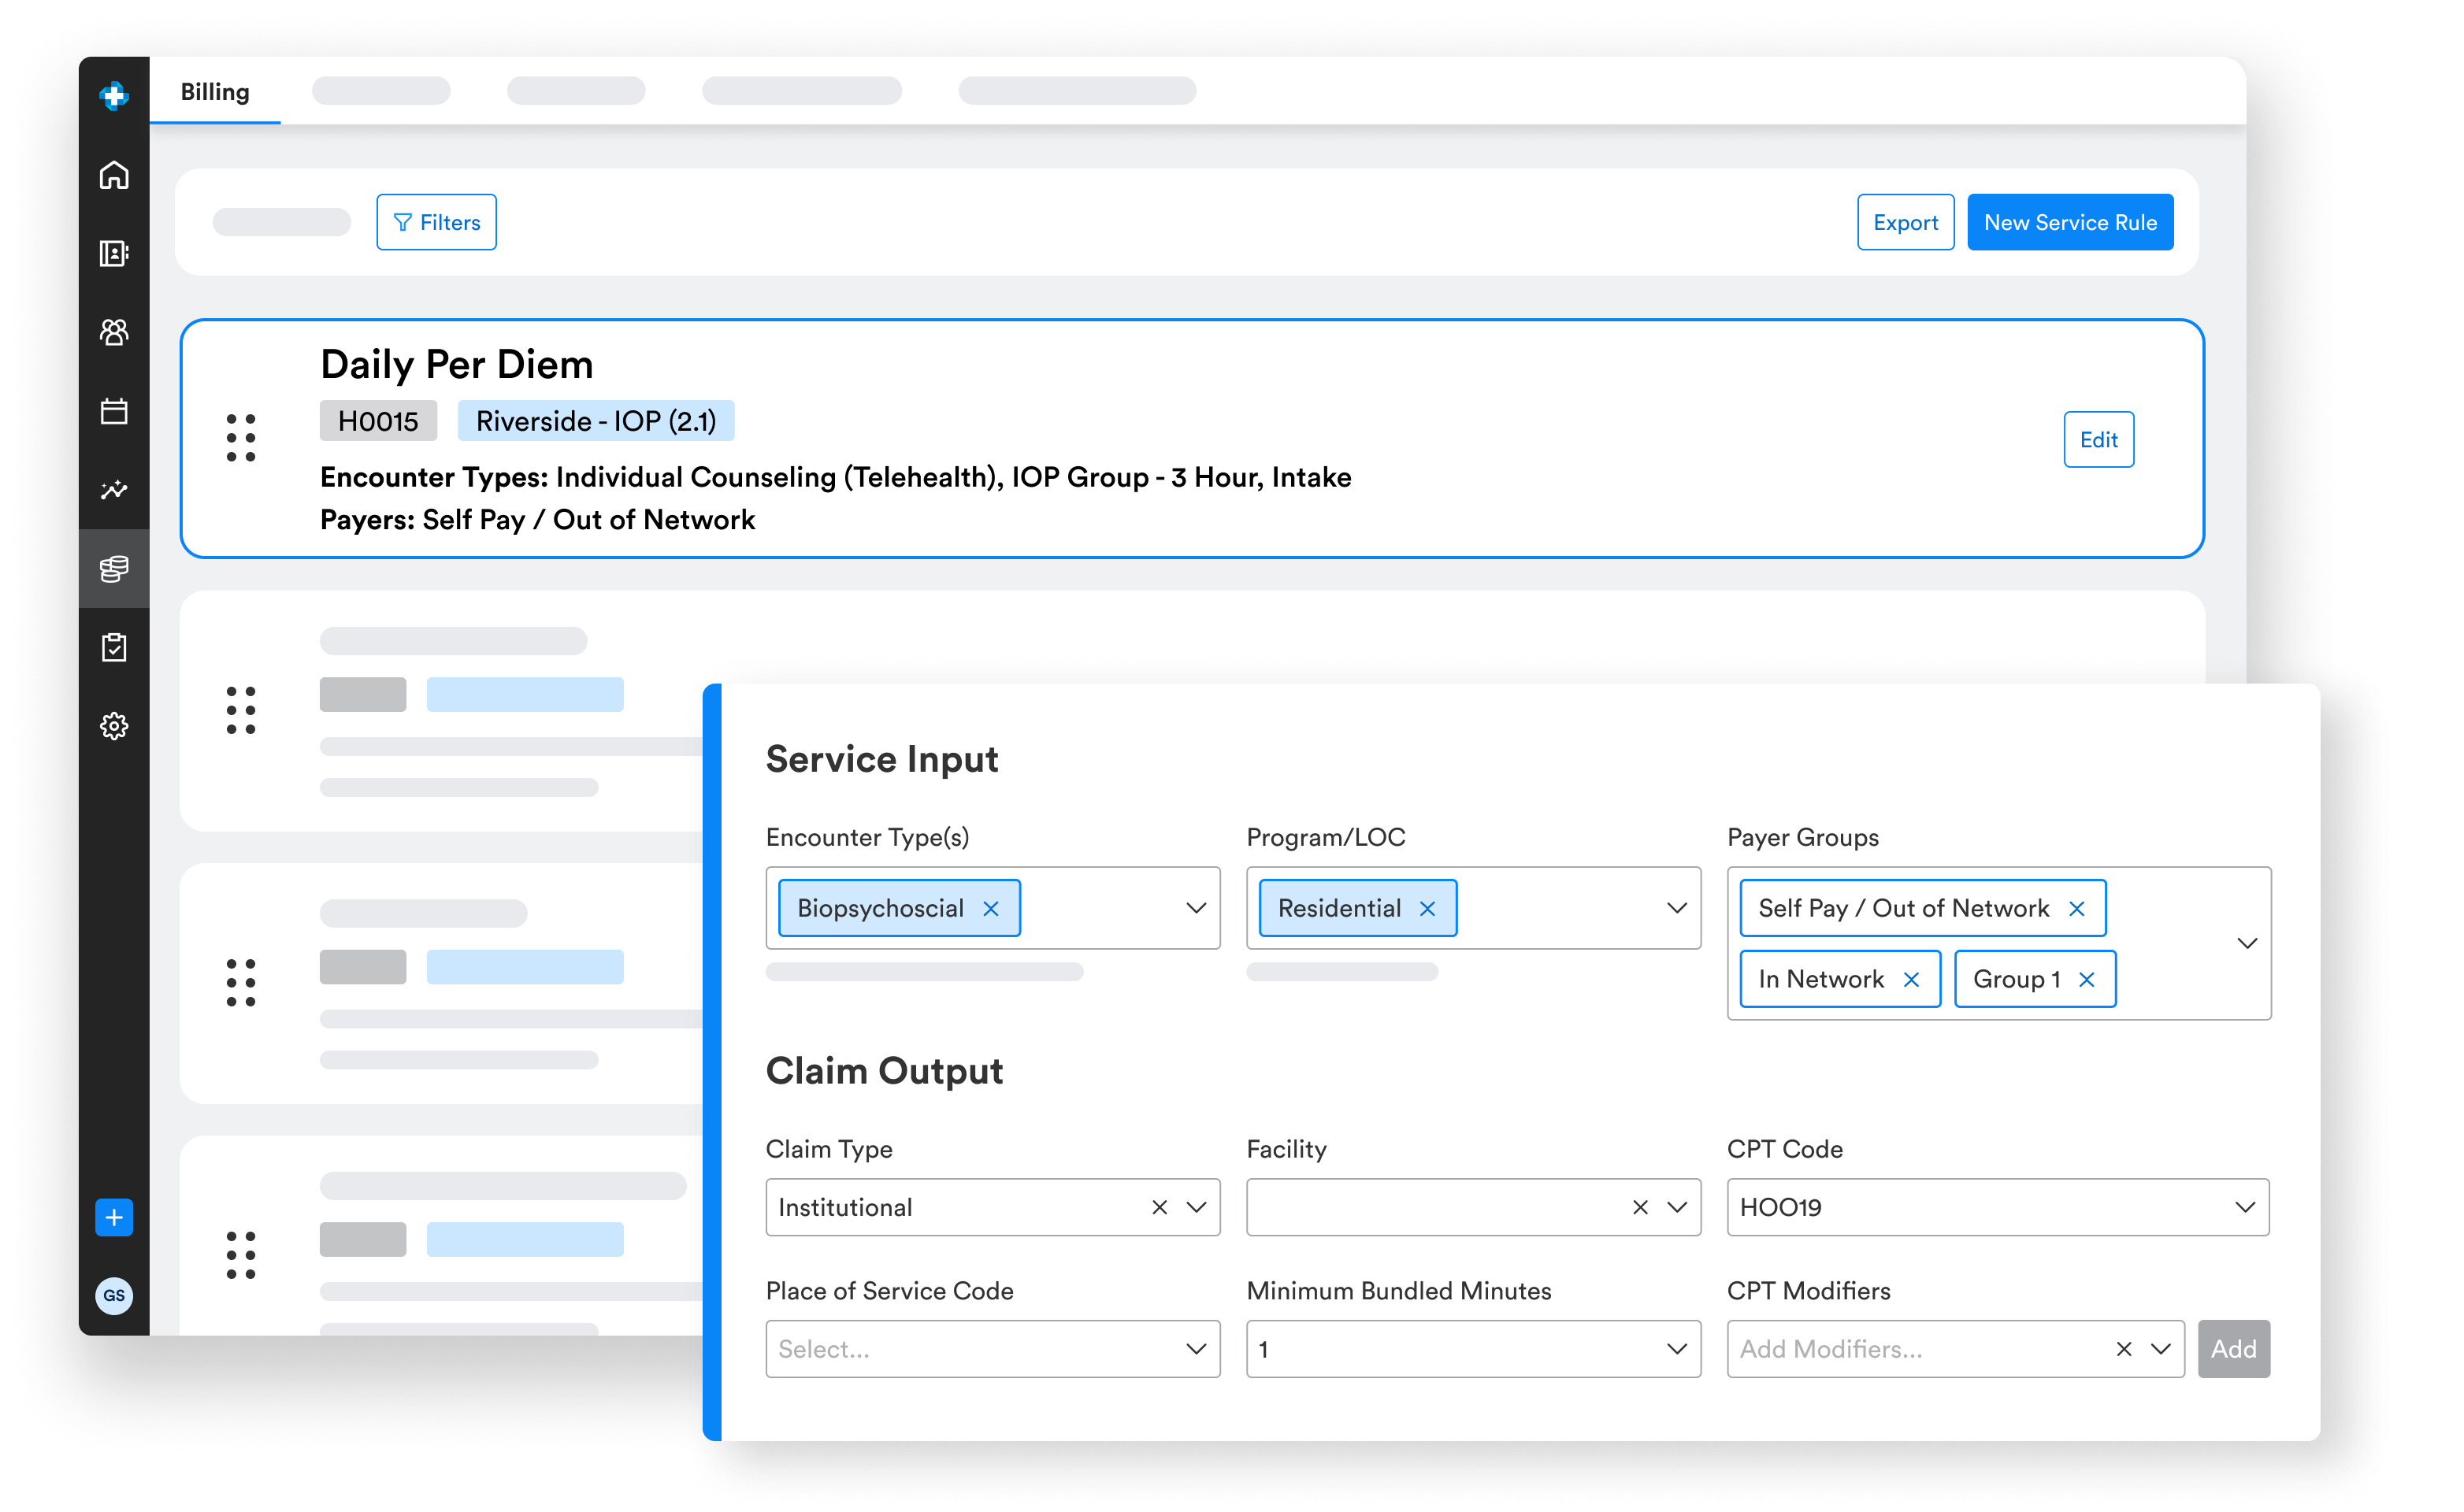Switch to the Billing tab

click(215, 92)
